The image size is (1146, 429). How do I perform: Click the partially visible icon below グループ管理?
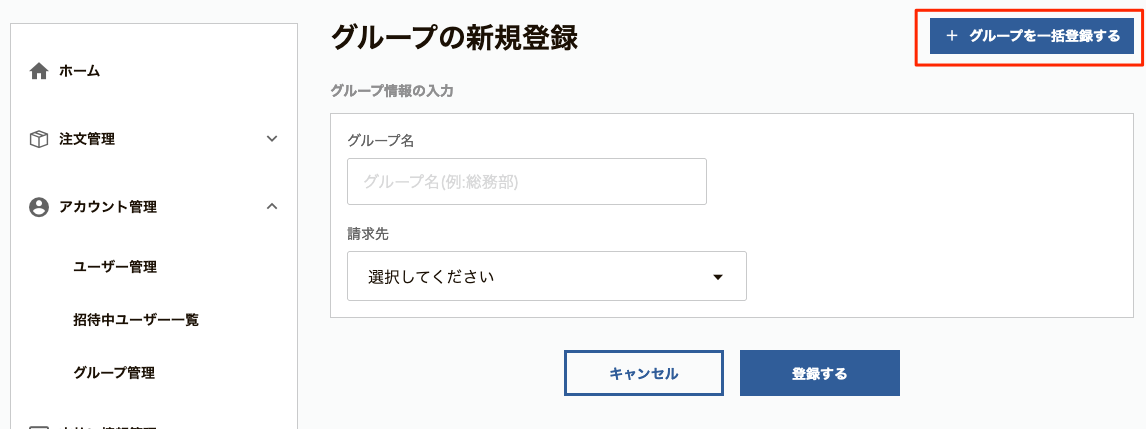click(39, 426)
